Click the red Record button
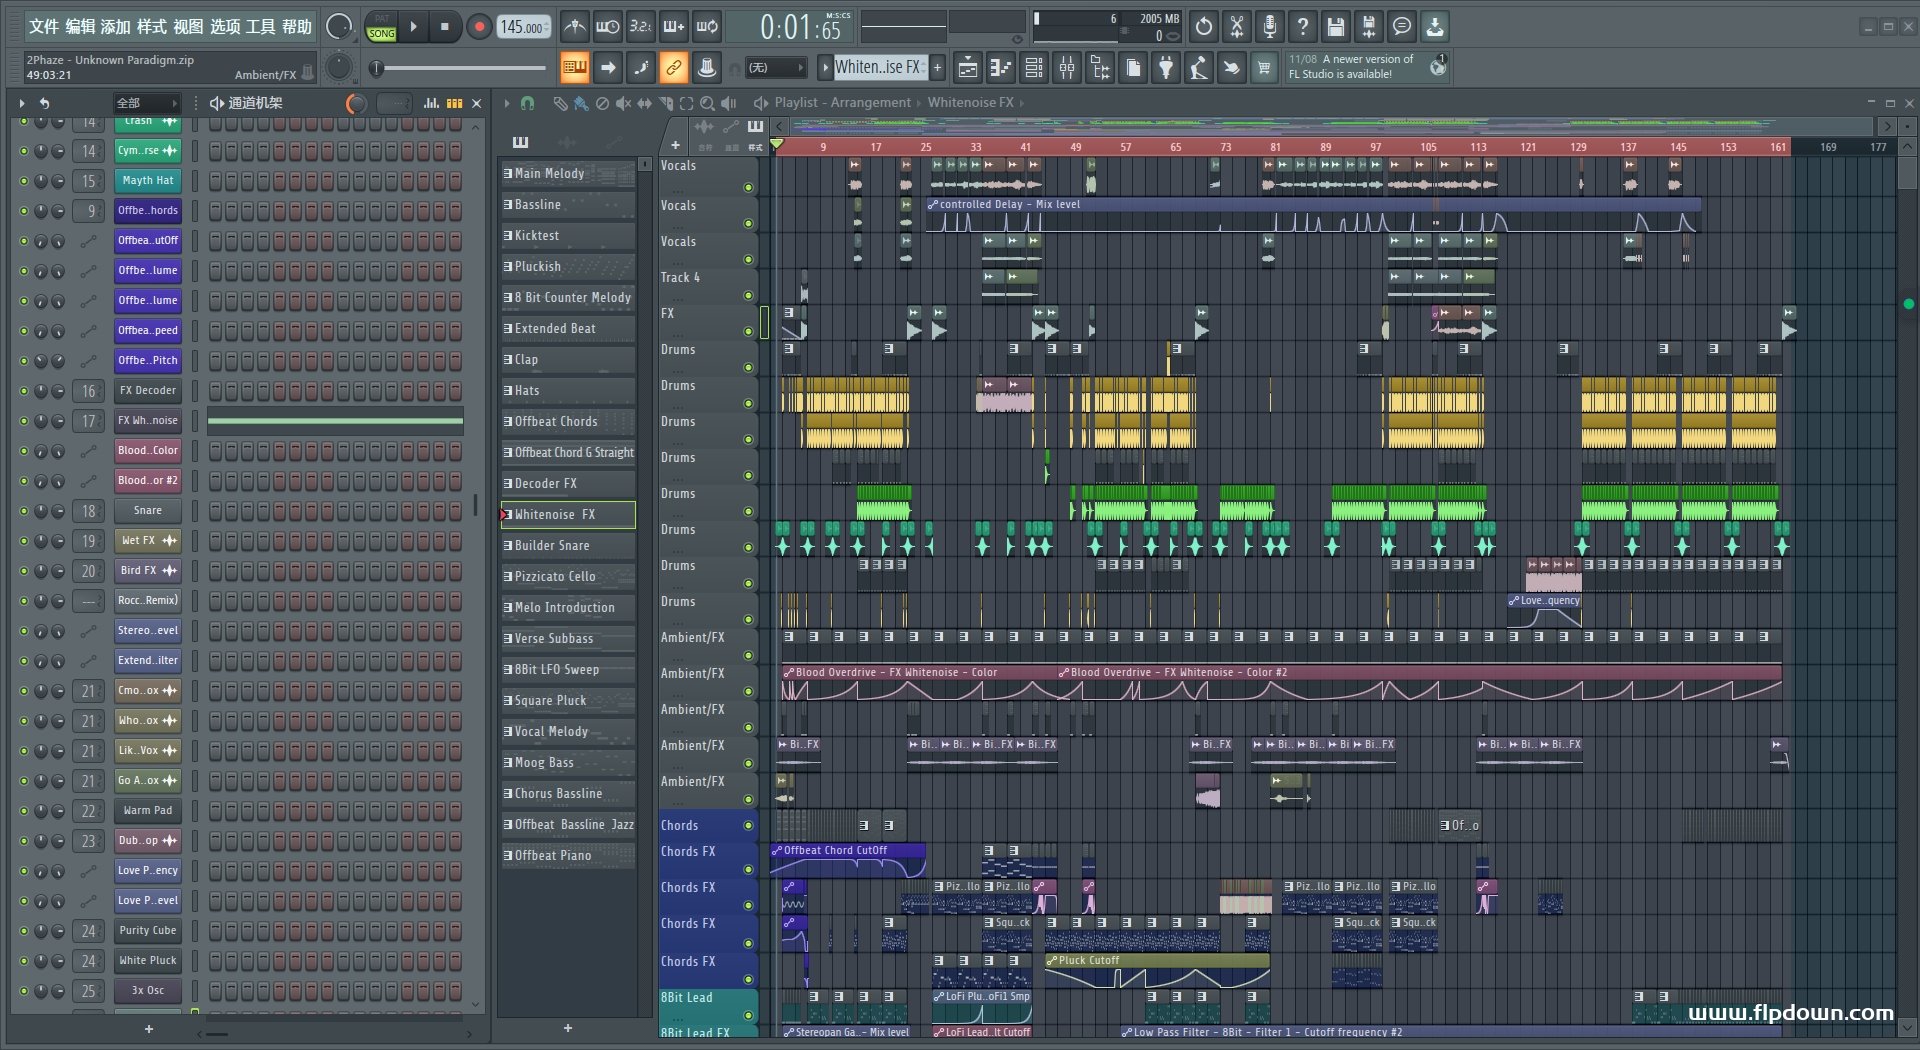1920x1050 pixels. coord(479,27)
